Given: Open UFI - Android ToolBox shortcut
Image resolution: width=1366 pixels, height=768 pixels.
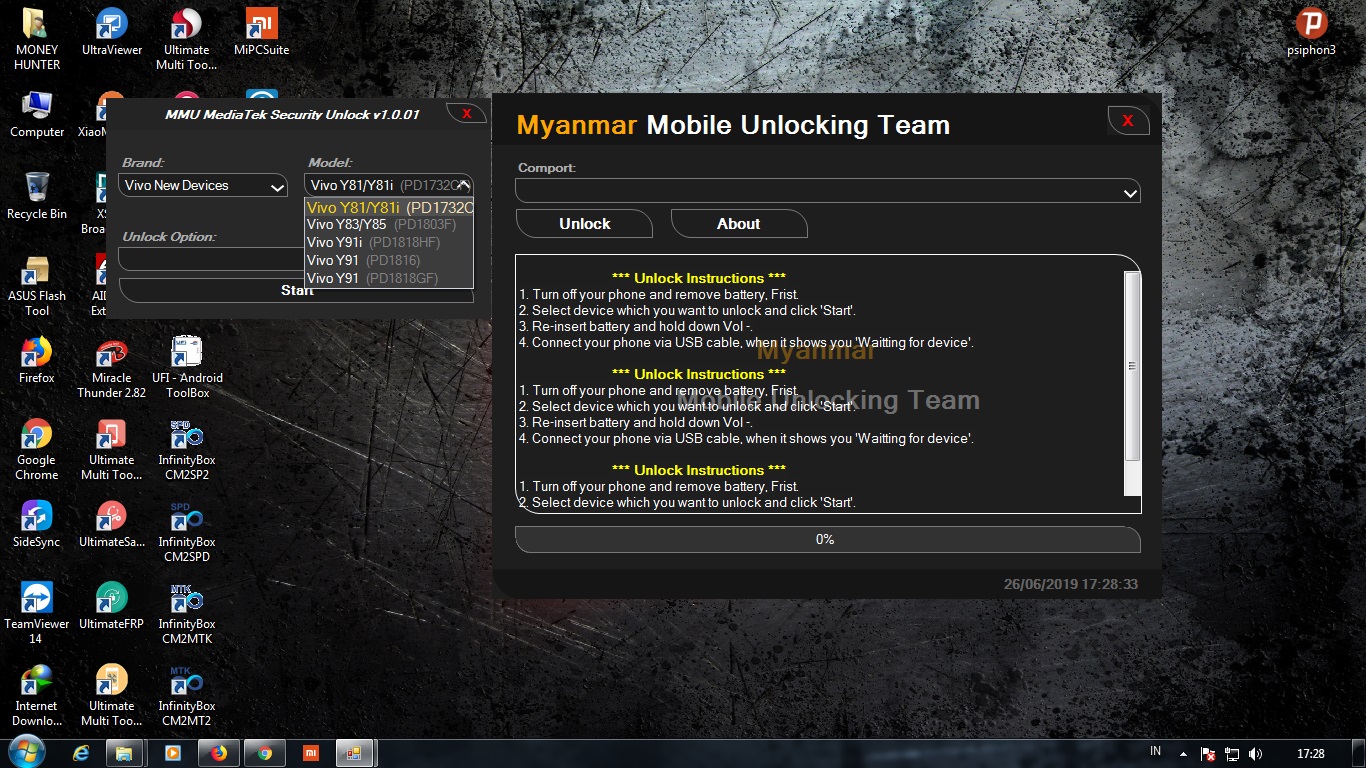Looking at the screenshot, I should [187, 369].
